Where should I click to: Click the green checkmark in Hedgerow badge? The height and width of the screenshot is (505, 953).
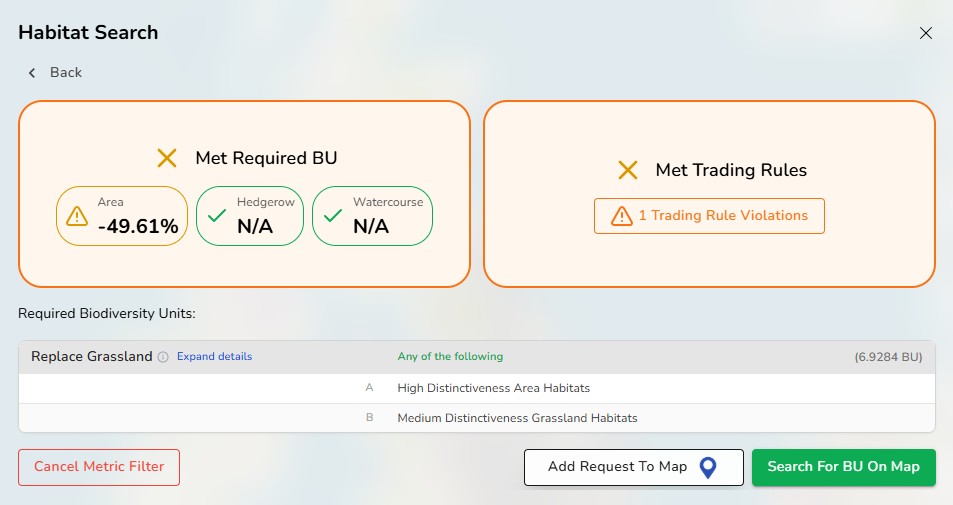pos(215,216)
